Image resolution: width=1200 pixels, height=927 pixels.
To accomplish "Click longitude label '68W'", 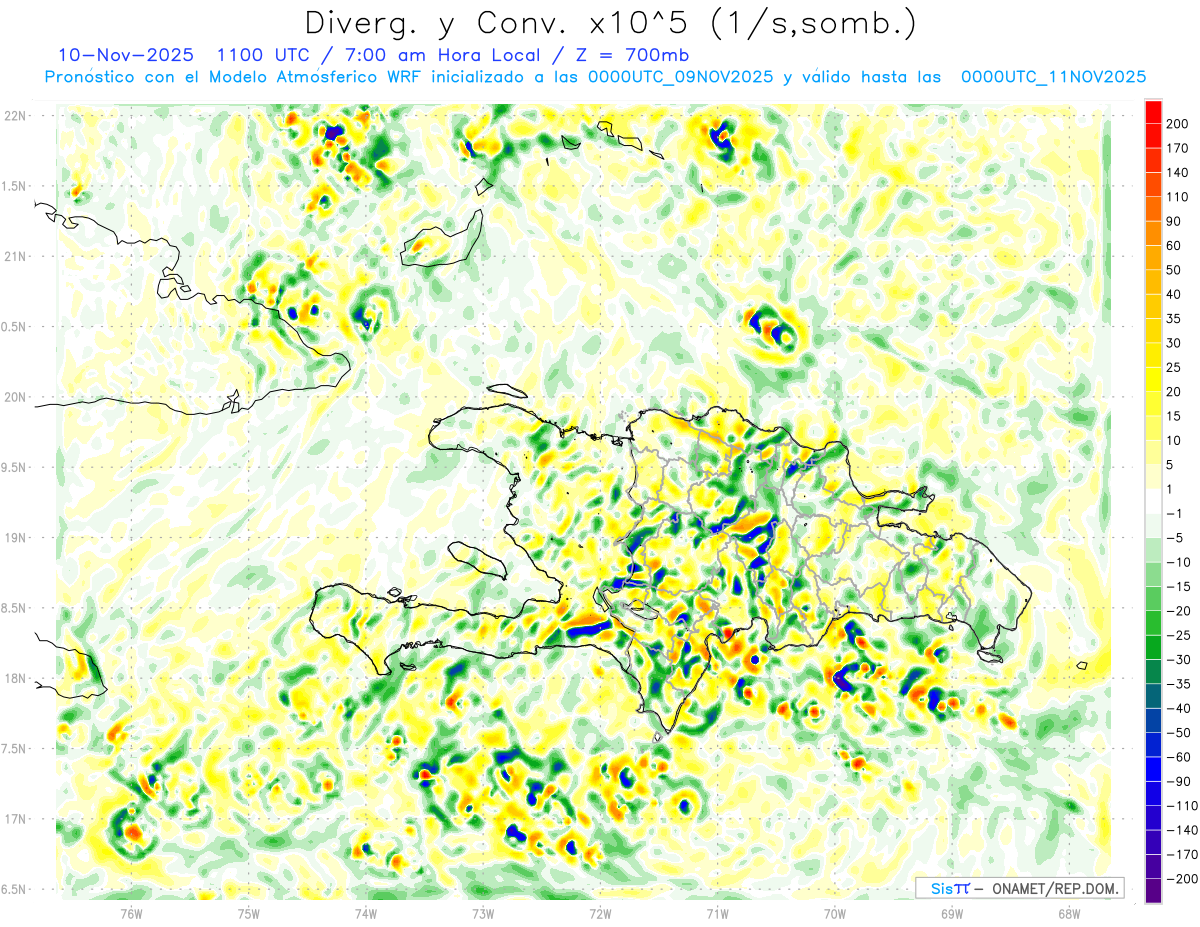I will pyautogui.click(x=1068, y=914).
